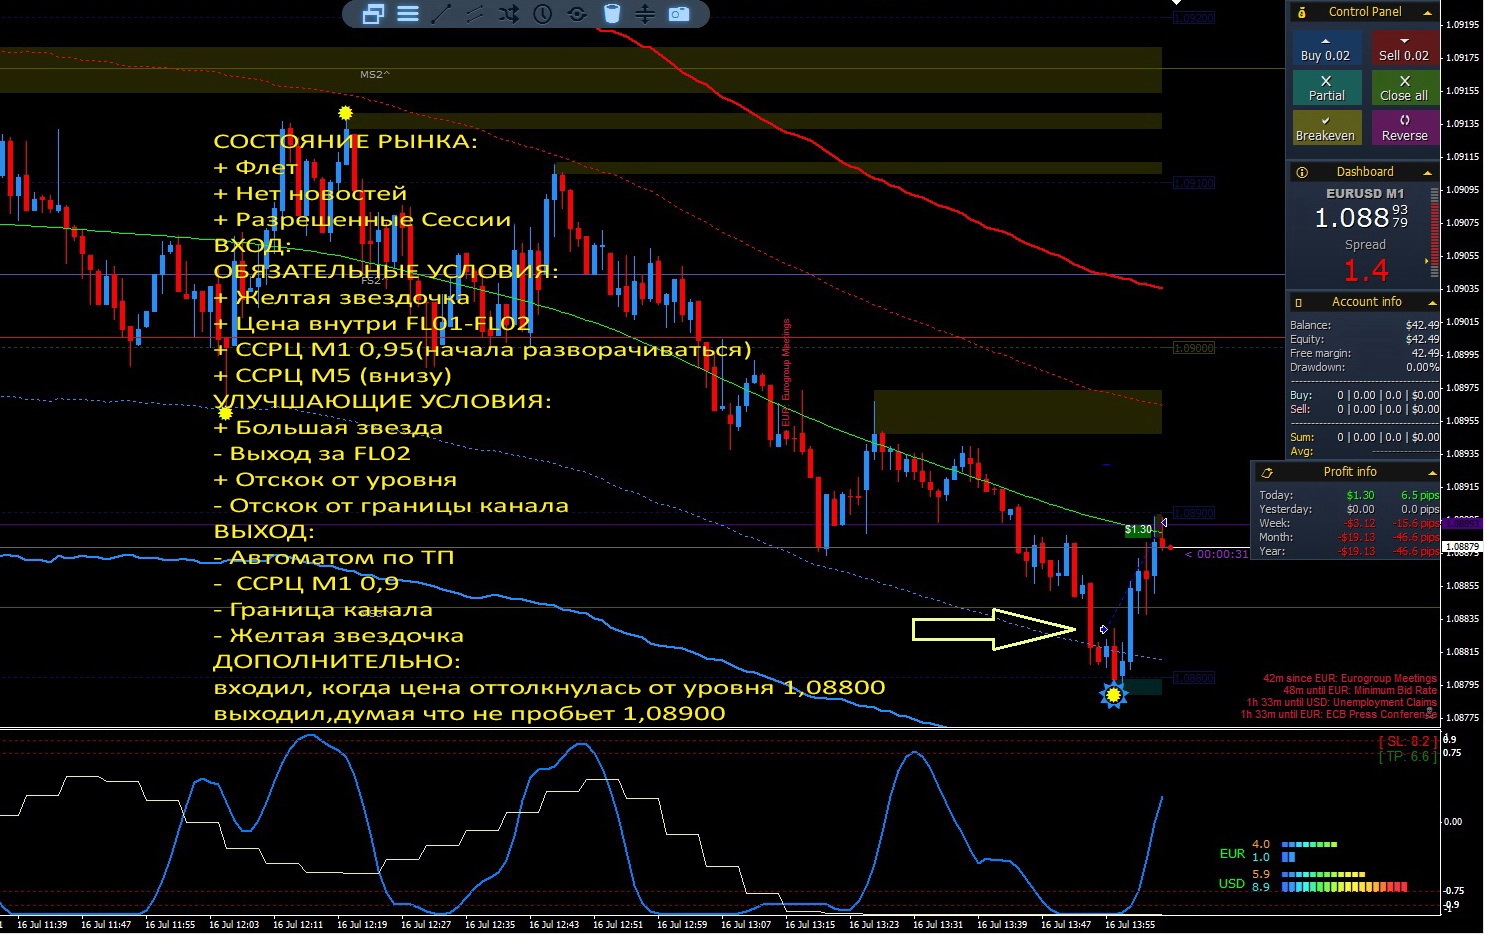The height and width of the screenshot is (935, 1485).
Task: Click the Sell 0.02 button
Action: click(x=1404, y=49)
